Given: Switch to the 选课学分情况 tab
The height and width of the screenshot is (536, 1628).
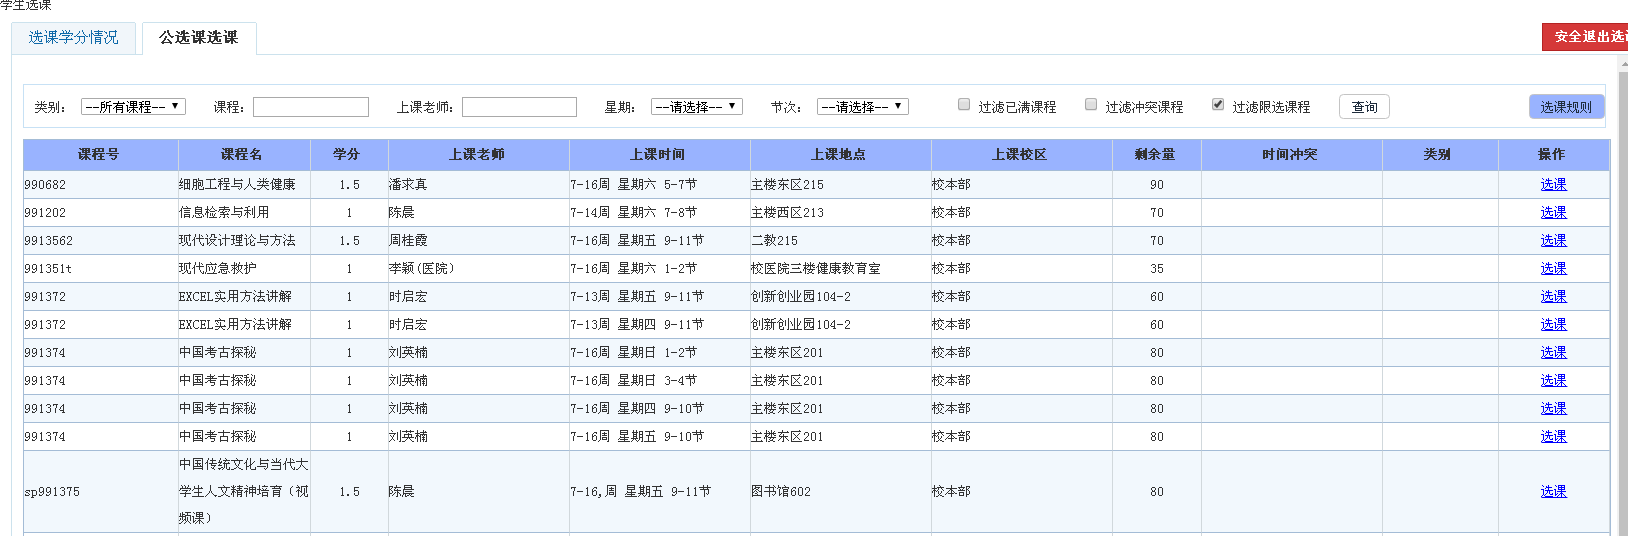Looking at the screenshot, I should (x=74, y=38).
